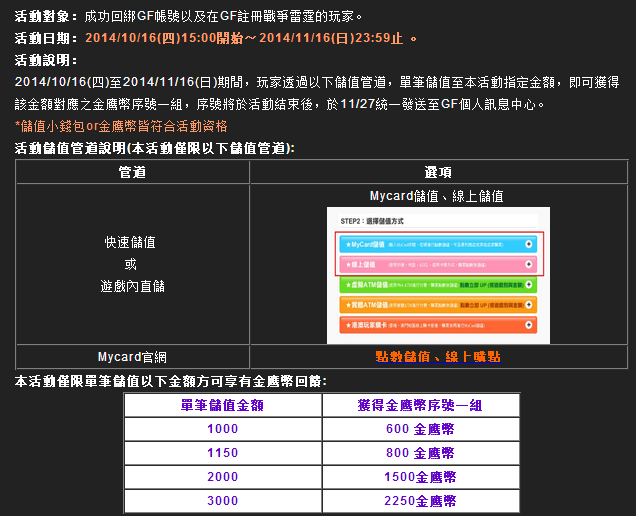Click the 600 金鷹幣 reward cell
This screenshot has height=516, width=636.
click(x=421, y=429)
